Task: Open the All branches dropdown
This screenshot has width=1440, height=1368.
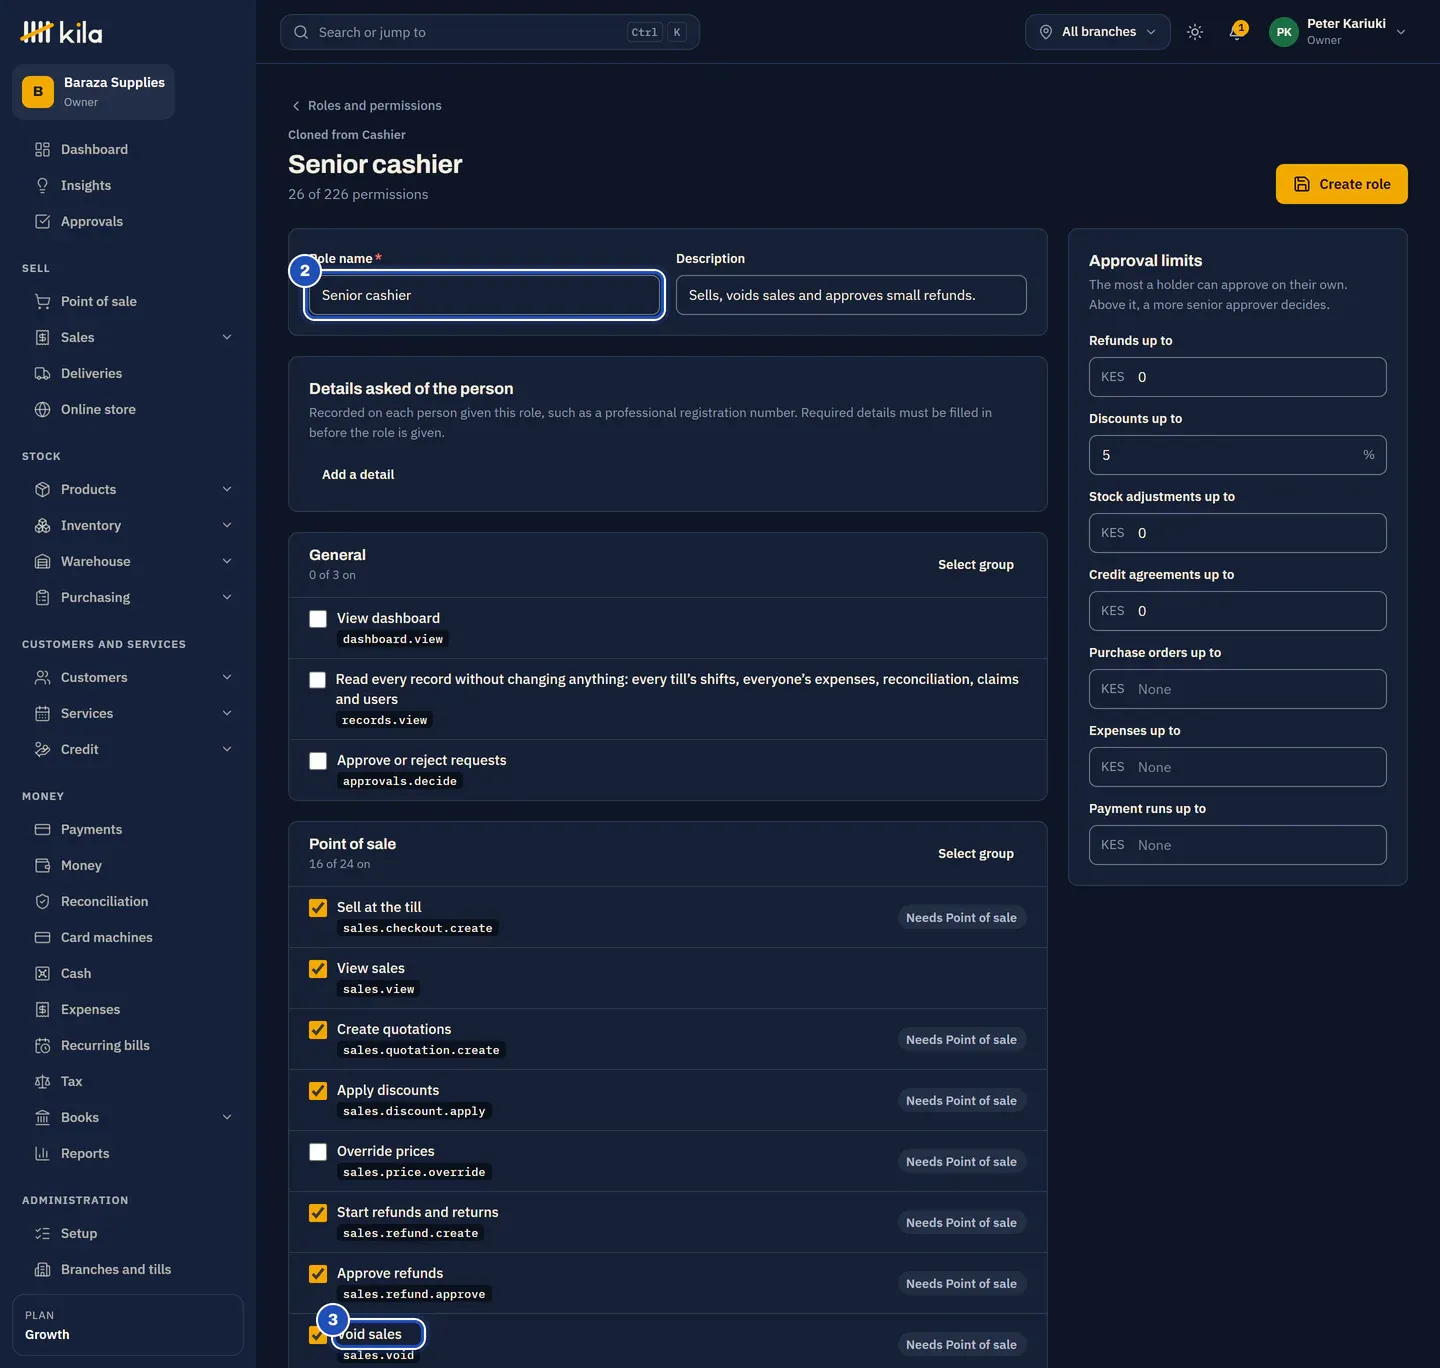Action: [1098, 32]
